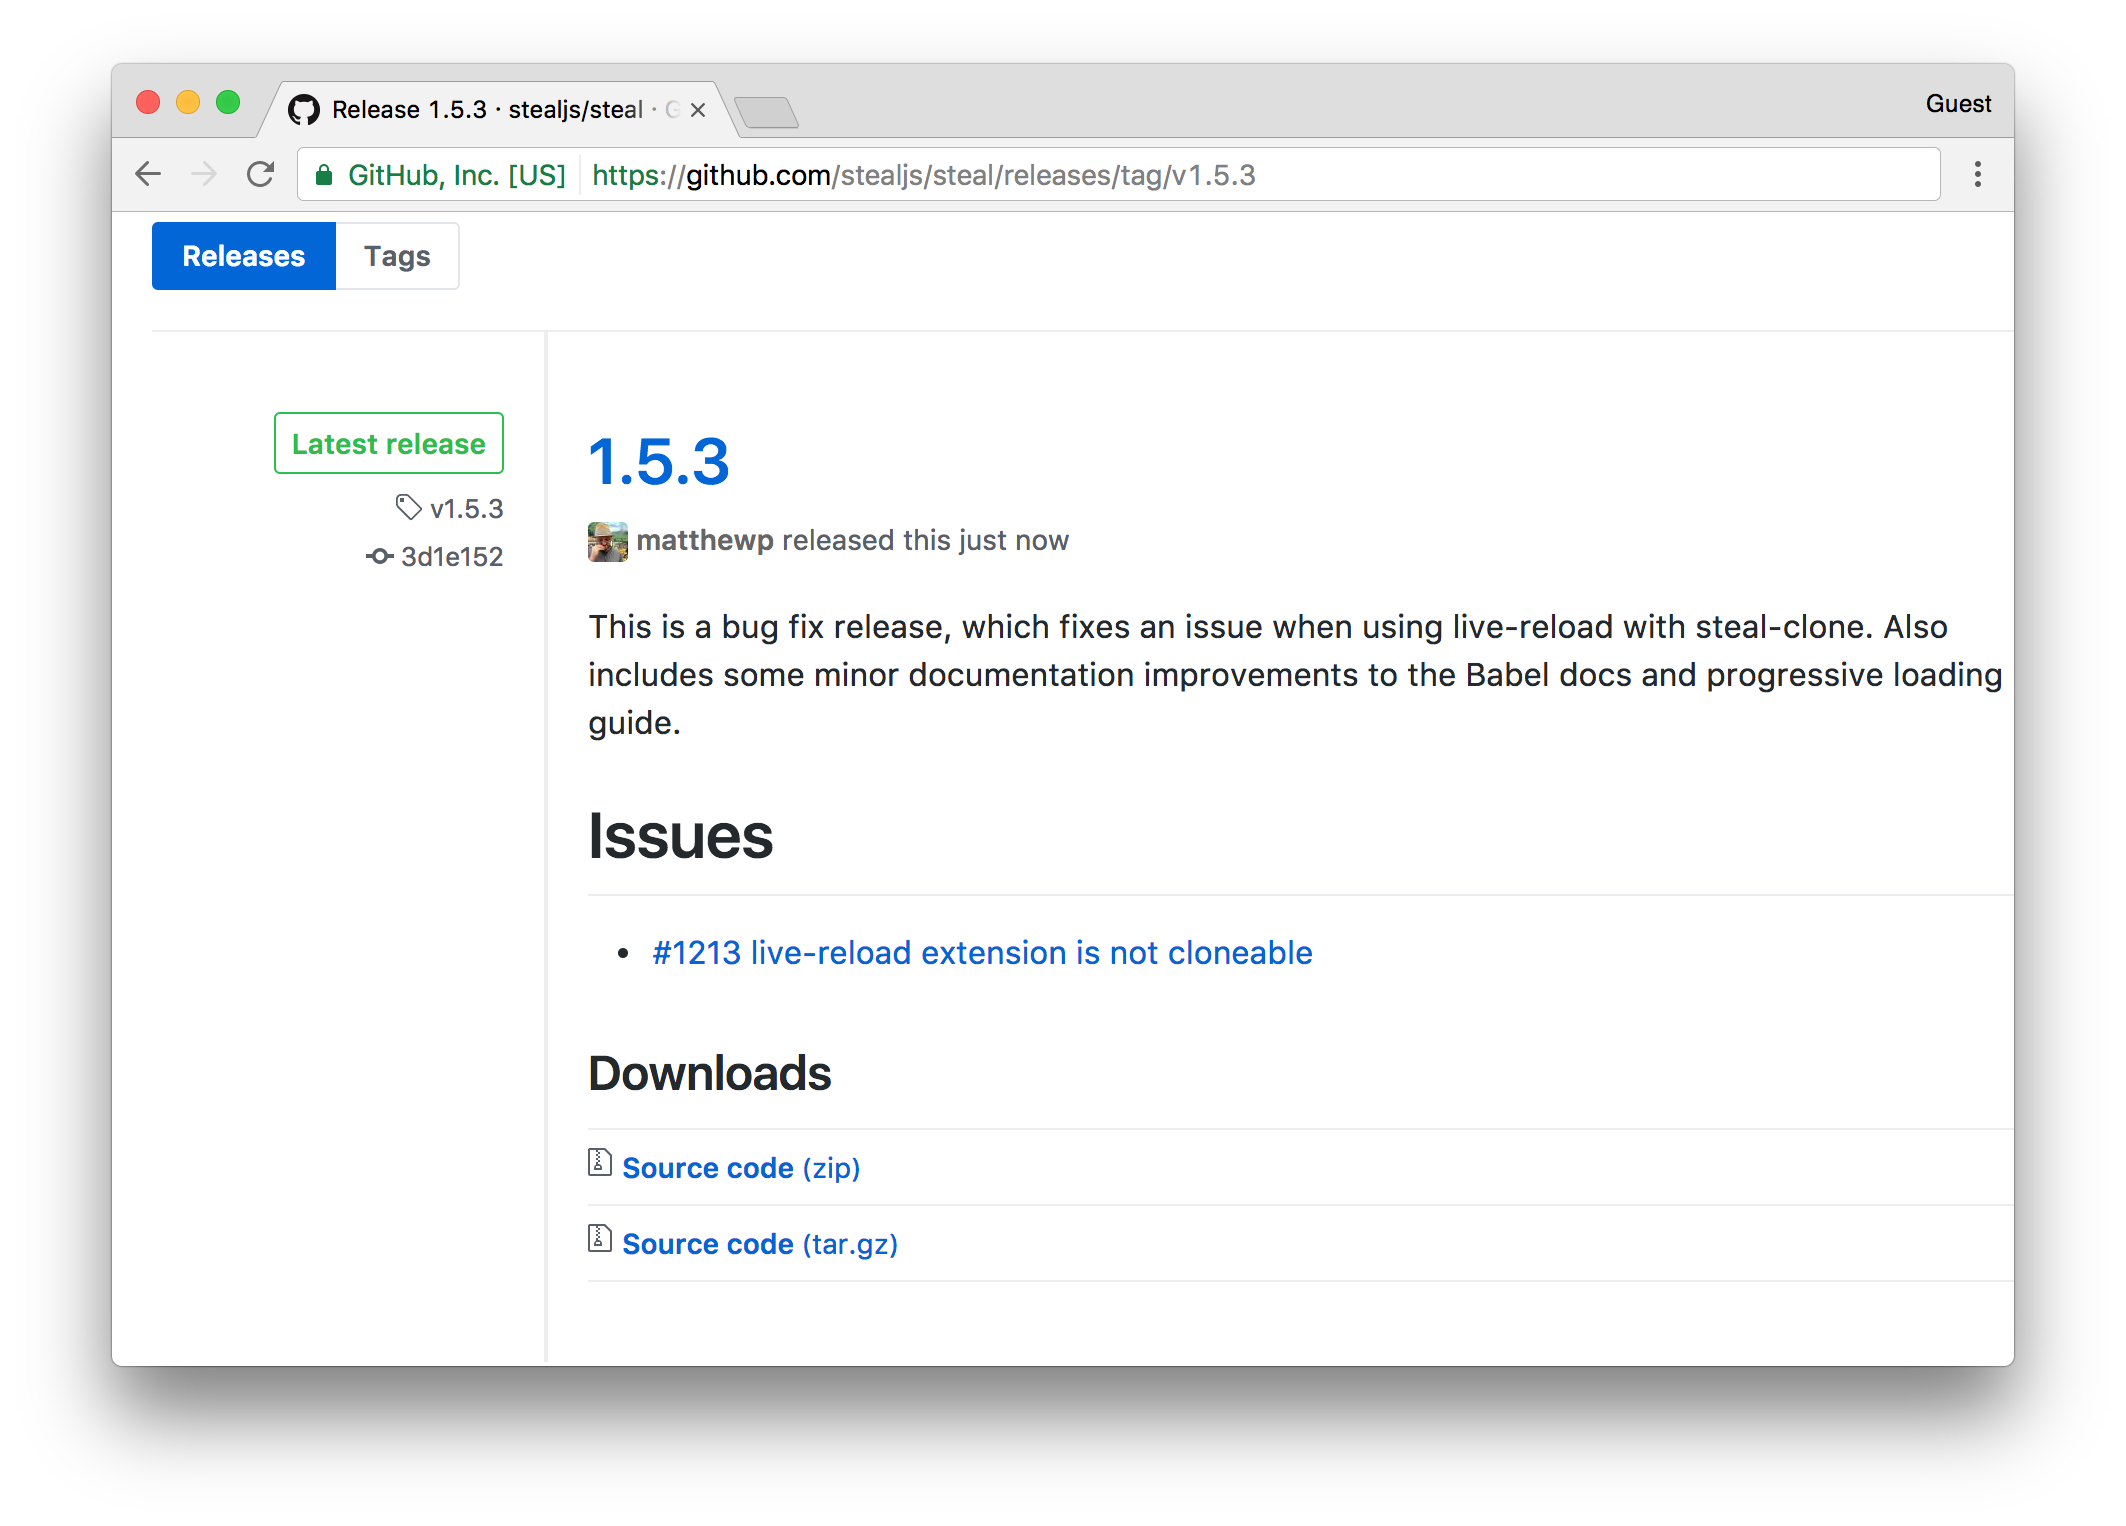Viewport: 2126px width, 1526px height.
Task: Open the 1.5.3 release title link
Action: point(659,462)
